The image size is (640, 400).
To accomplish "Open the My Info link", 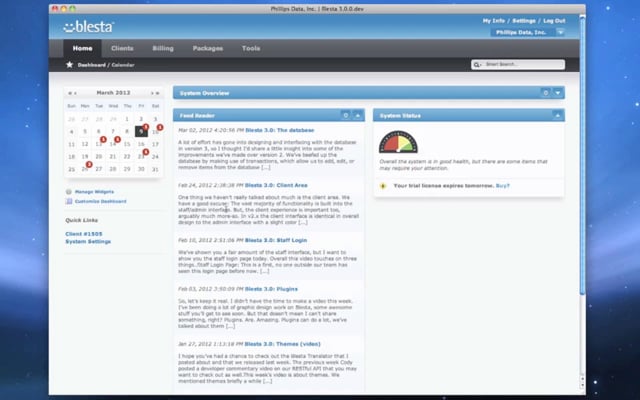I will pos(493,21).
